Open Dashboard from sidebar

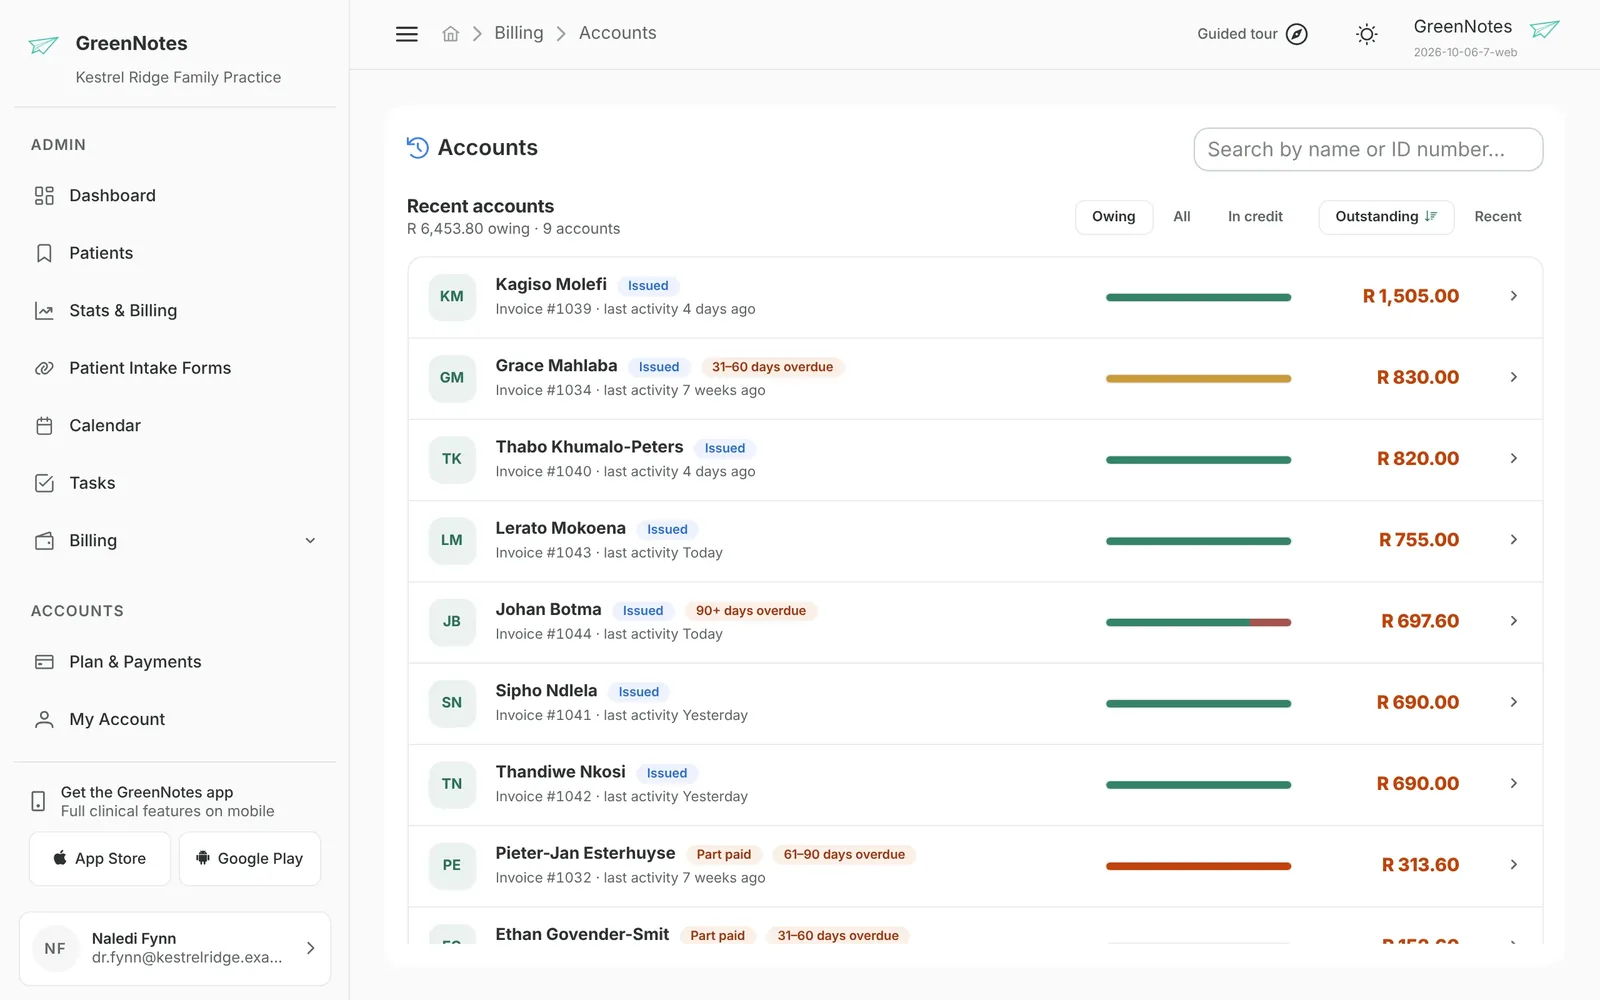point(175,196)
